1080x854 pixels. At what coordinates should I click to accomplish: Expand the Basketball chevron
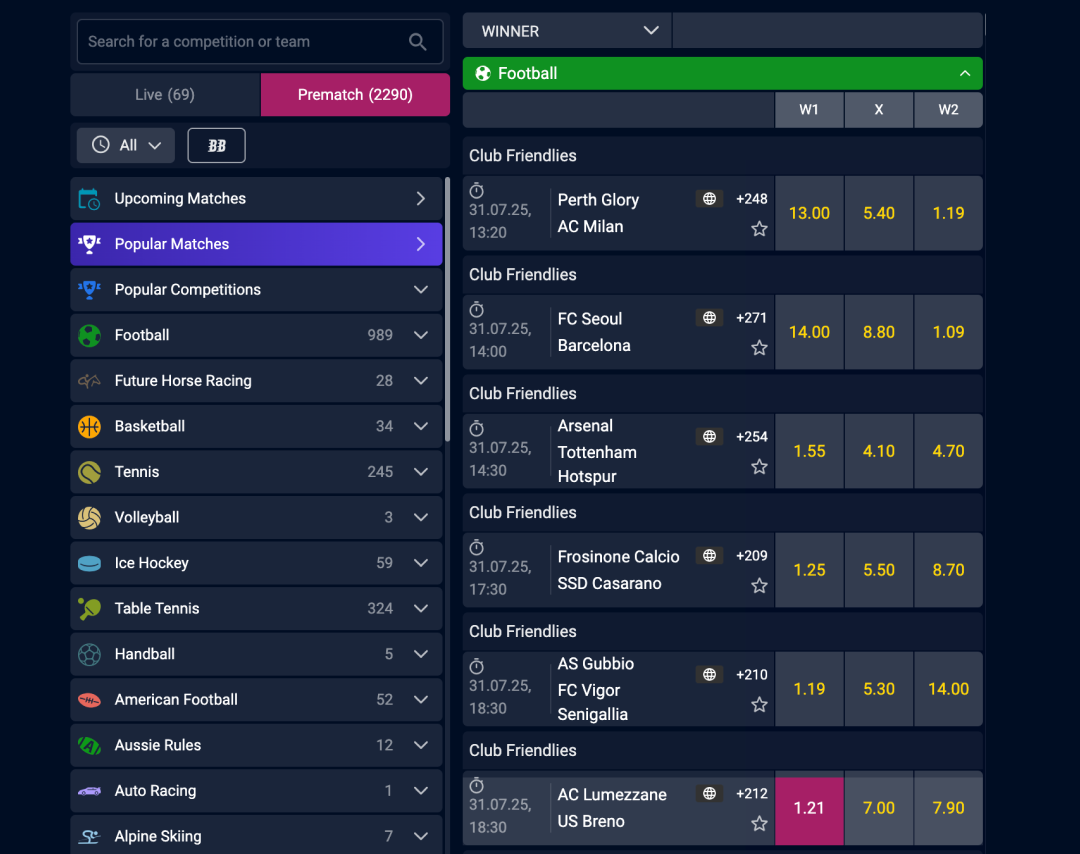tap(421, 426)
